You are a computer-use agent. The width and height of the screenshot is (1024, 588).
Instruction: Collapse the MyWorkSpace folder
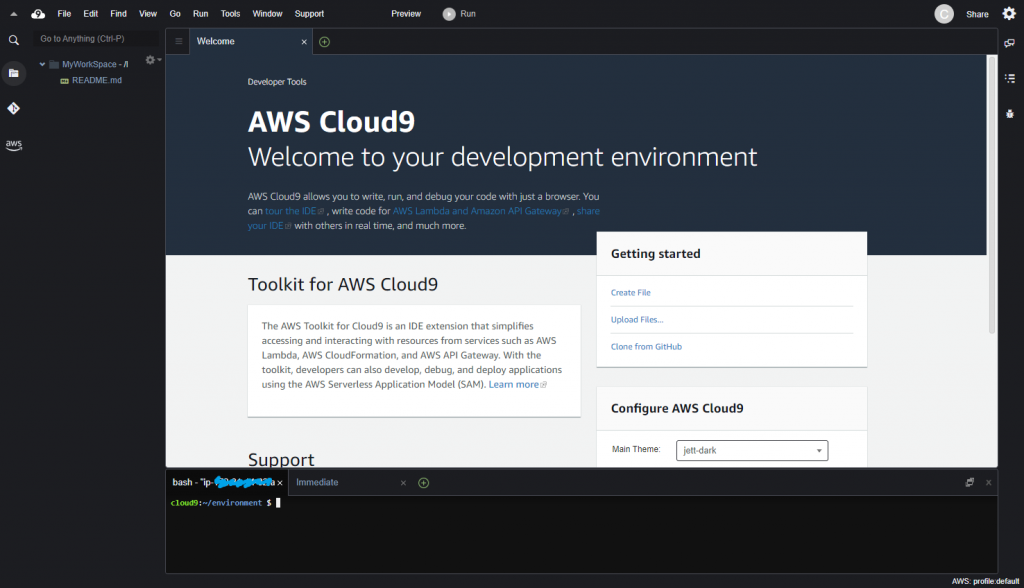pyautogui.click(x=42, y=64)
